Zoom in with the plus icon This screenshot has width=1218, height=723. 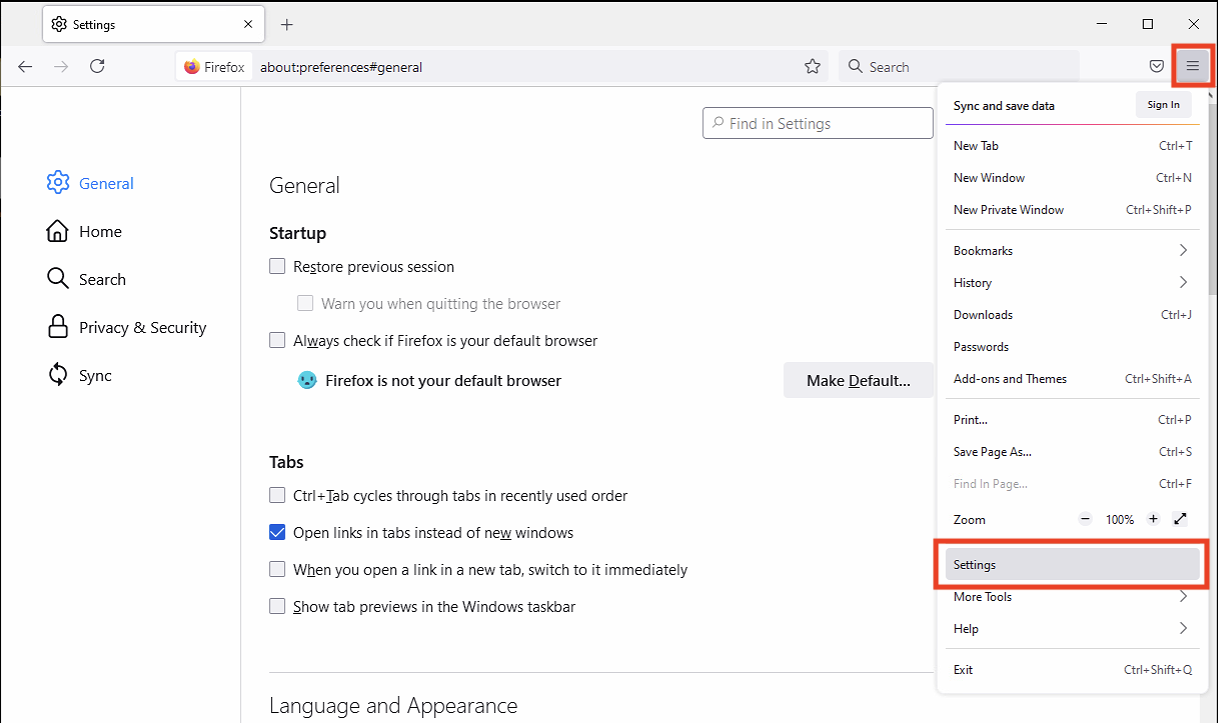1153,519
